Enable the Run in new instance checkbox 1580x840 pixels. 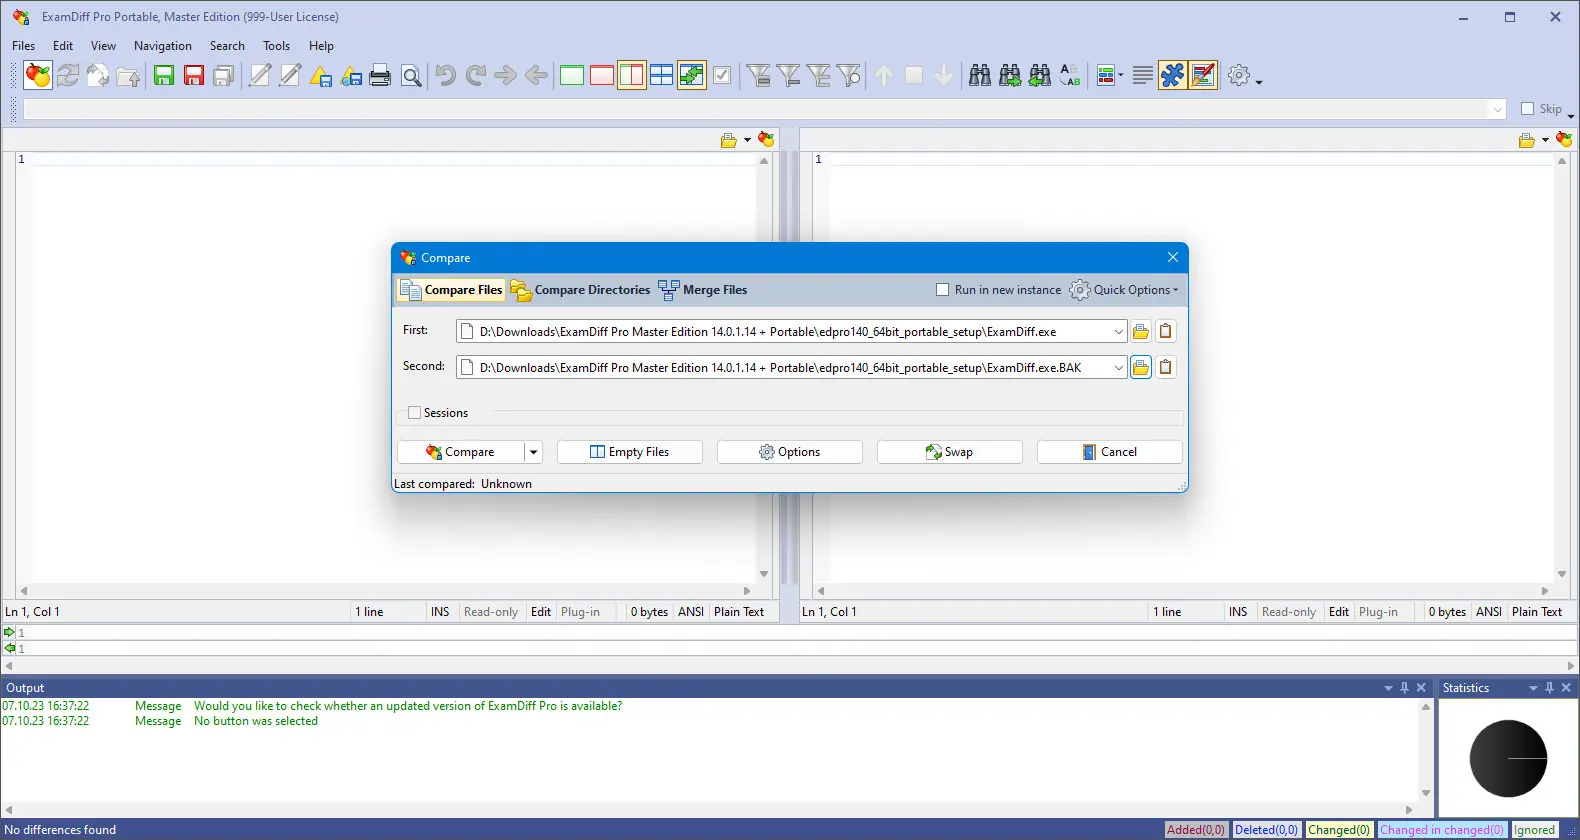coord(942,290)
